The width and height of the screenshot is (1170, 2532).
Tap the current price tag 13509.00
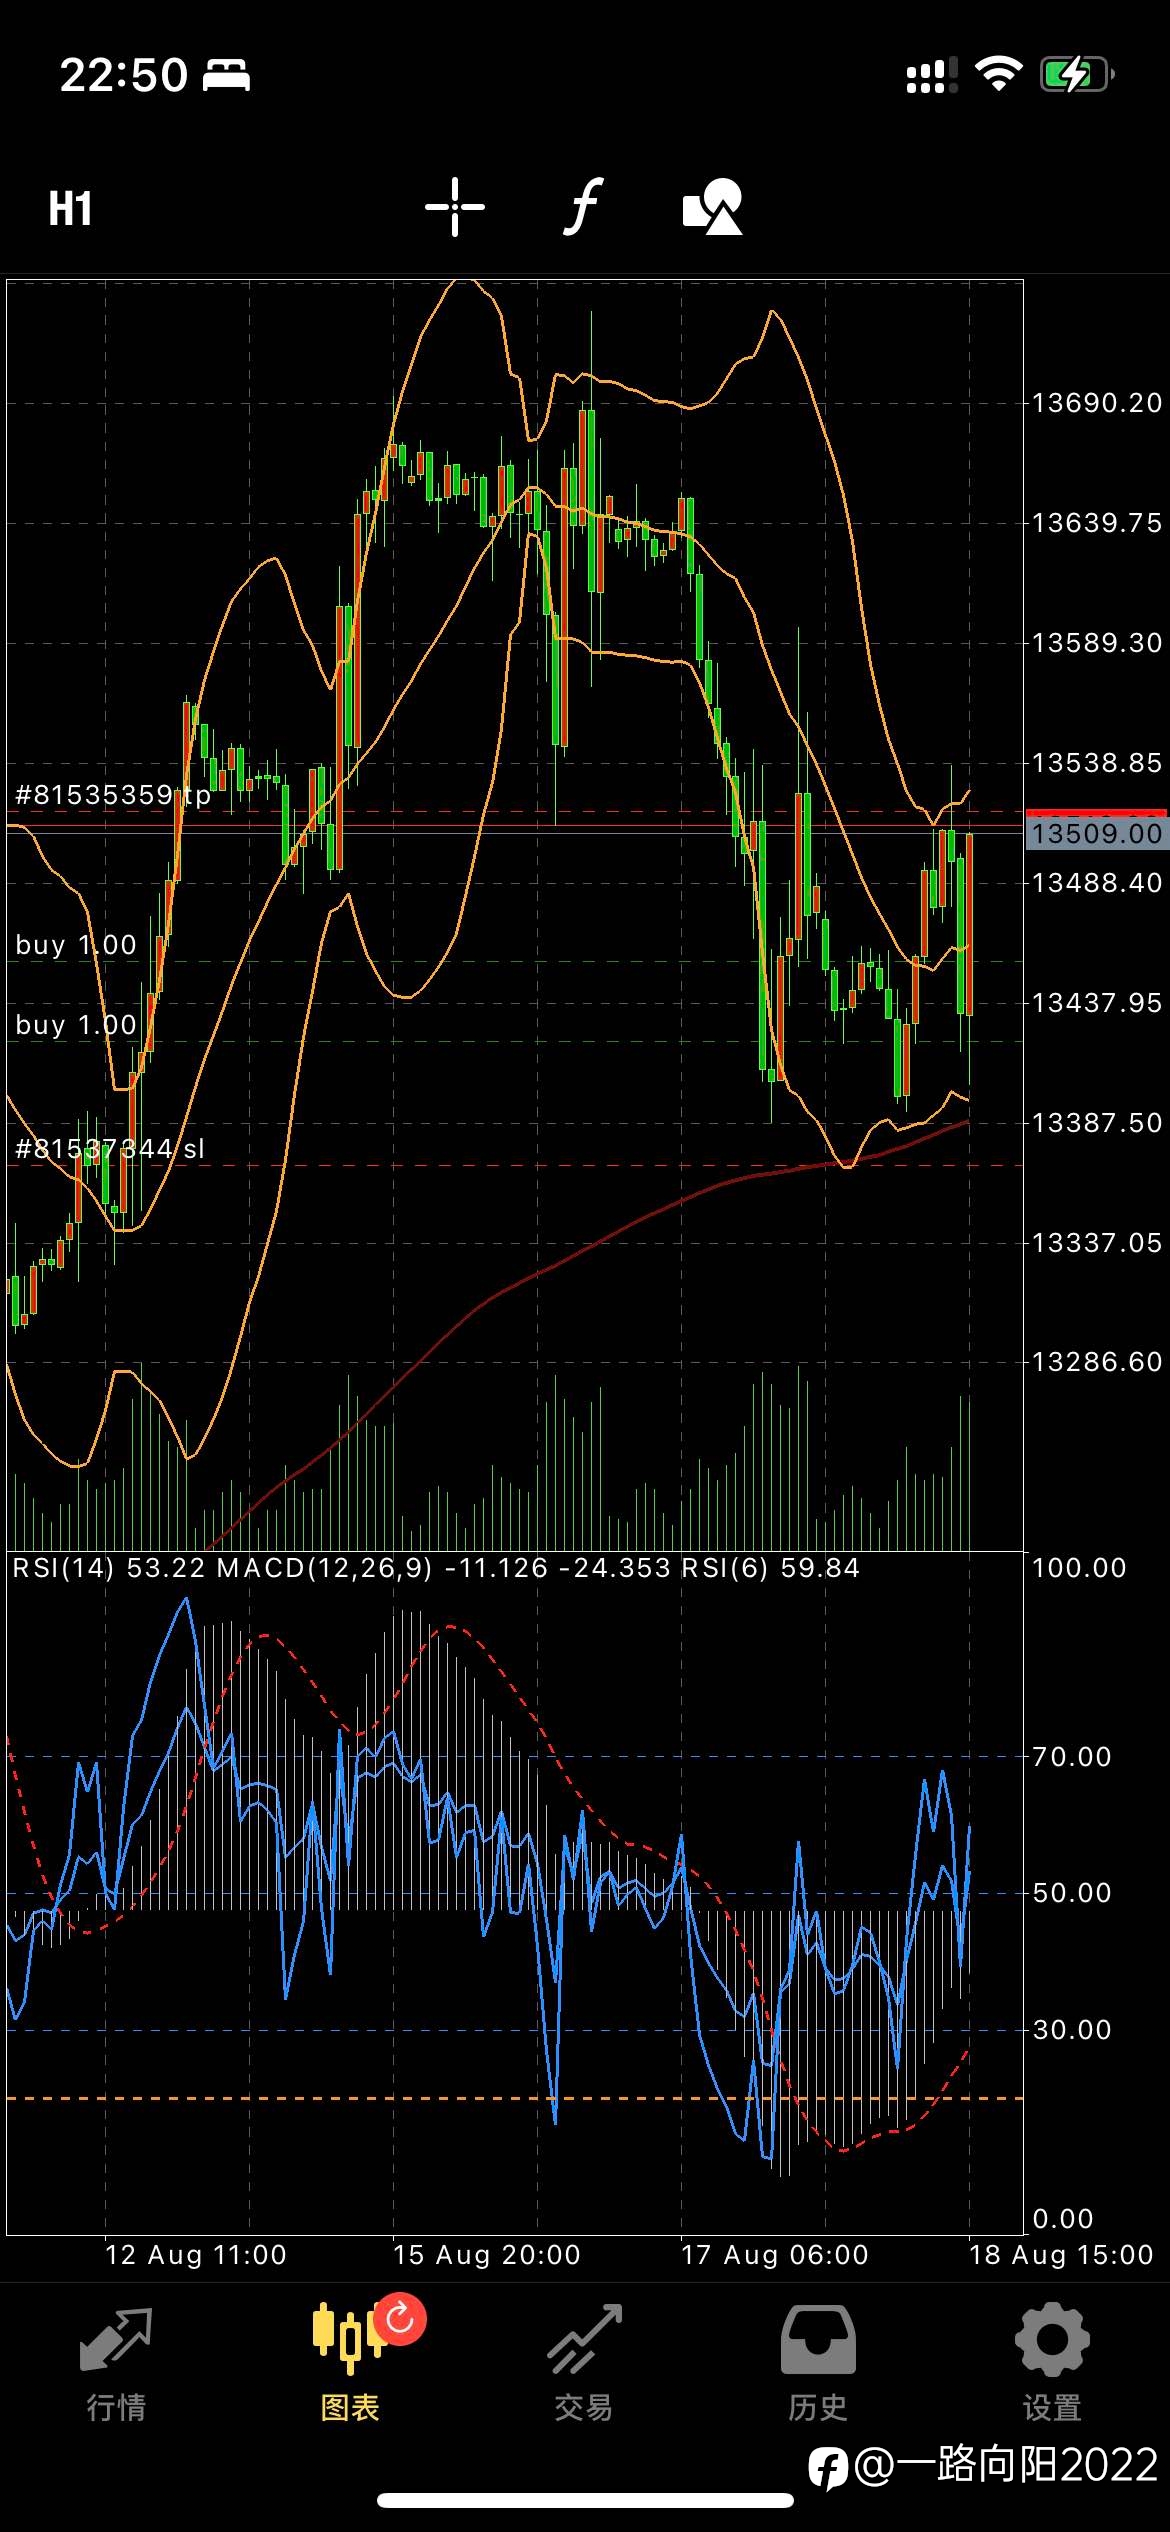1097,833
